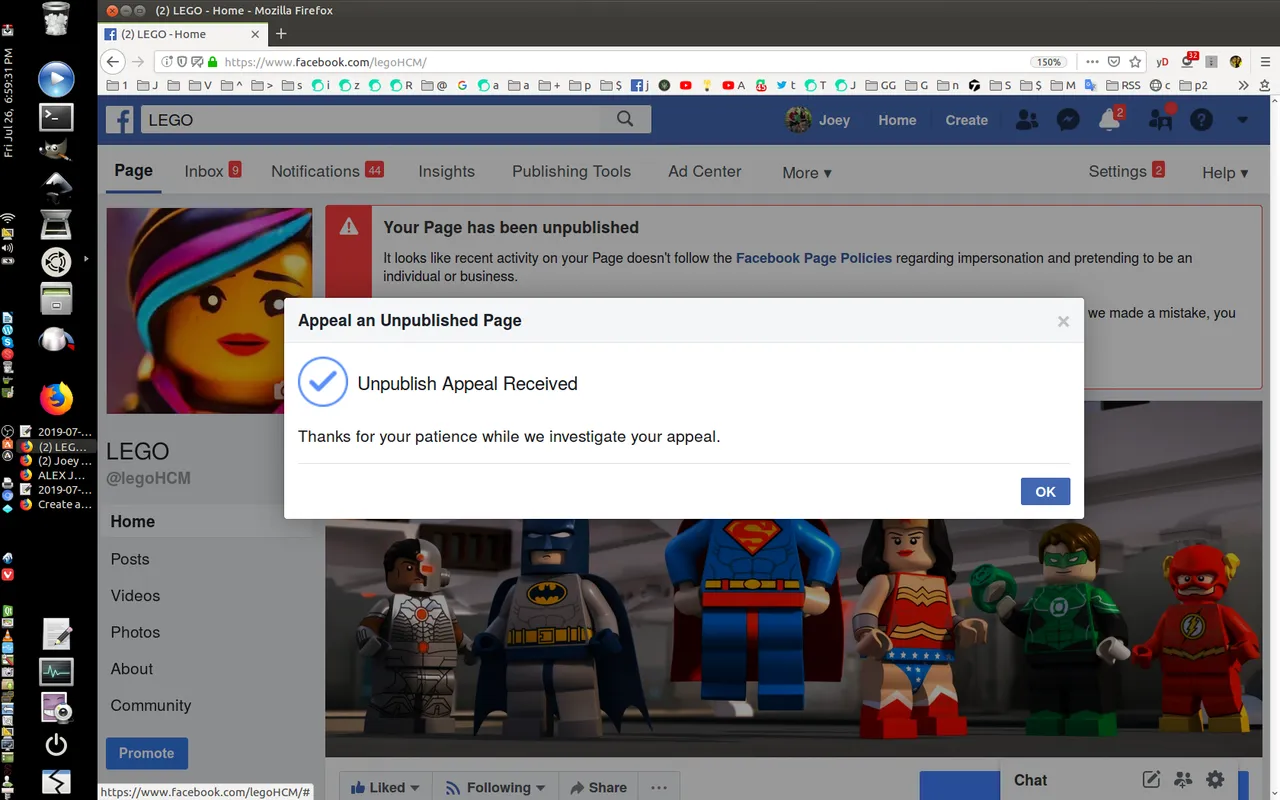Open Joey's profile from top bar
Image resolution: width=1280 pixels, height=800 pixels.
pos(818,120)
